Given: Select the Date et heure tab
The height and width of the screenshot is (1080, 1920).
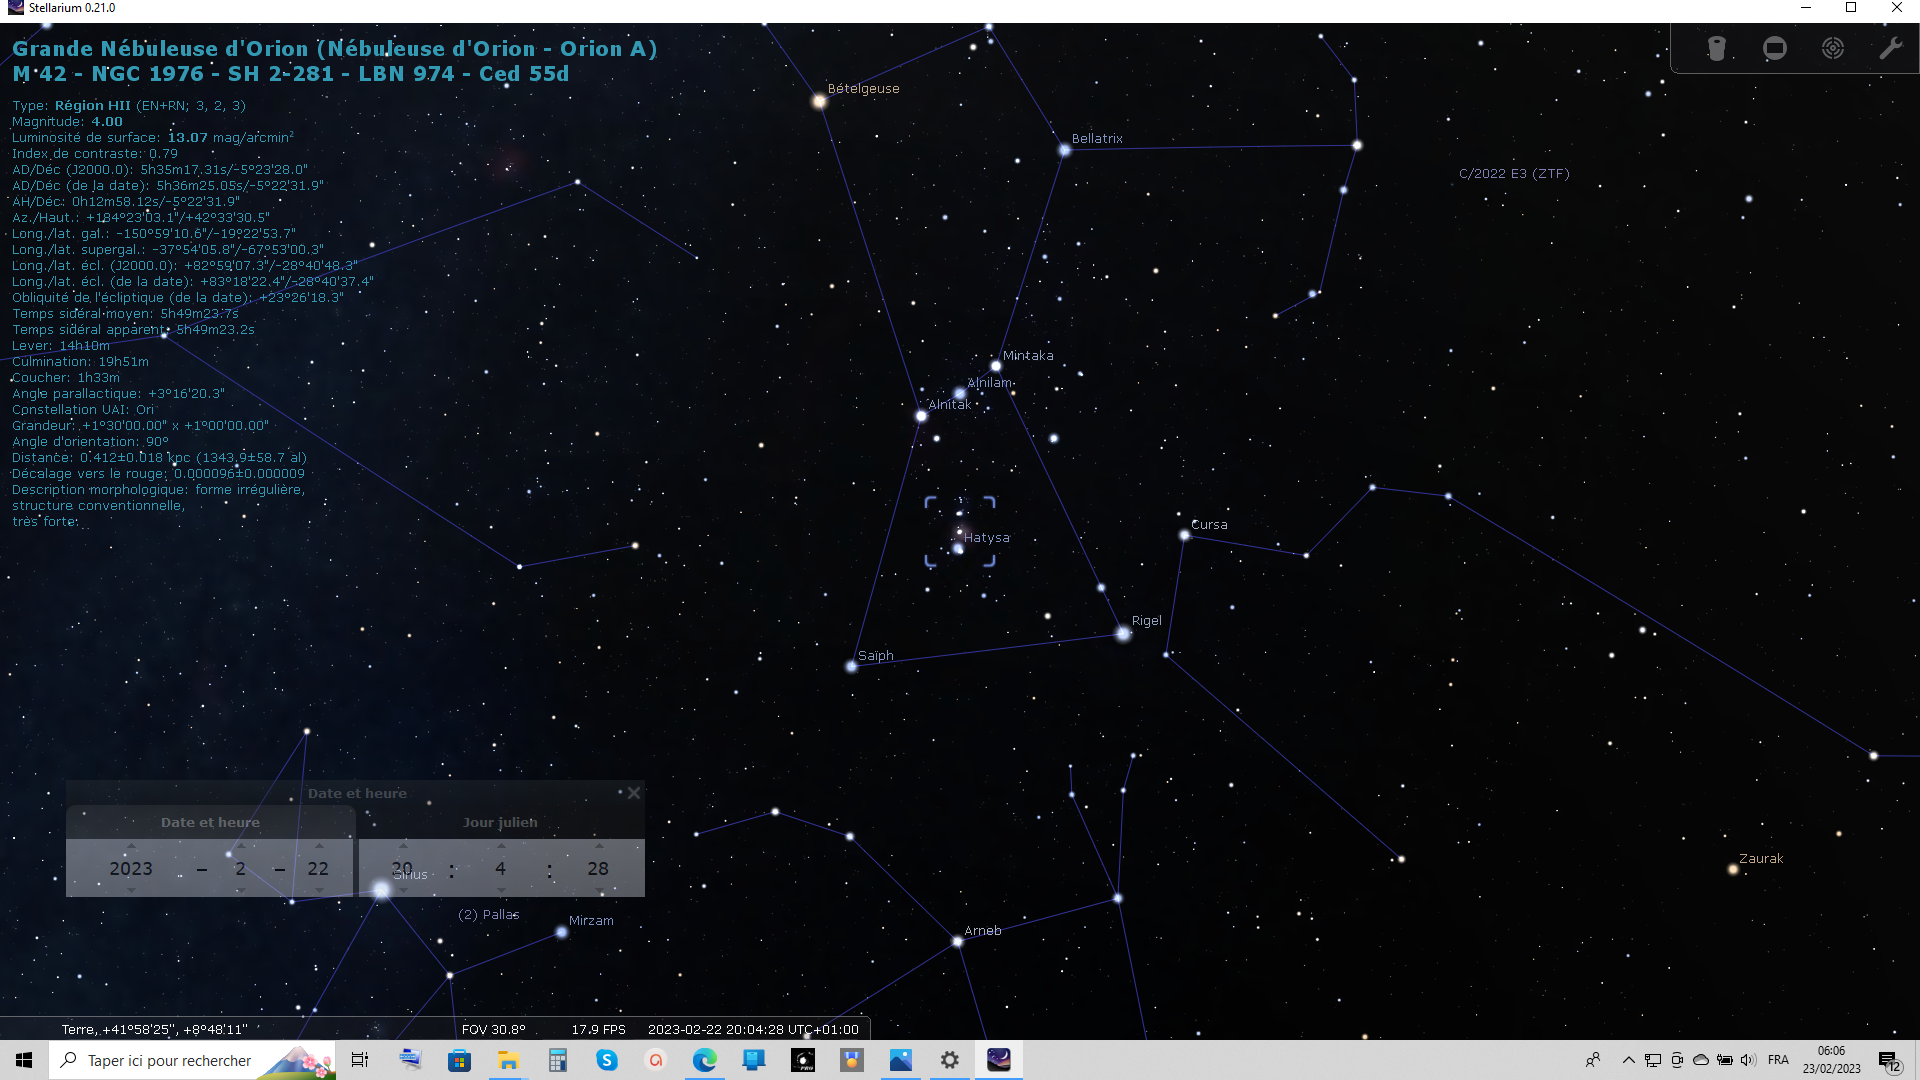Looking at the screenshot, I should [210, 823].
